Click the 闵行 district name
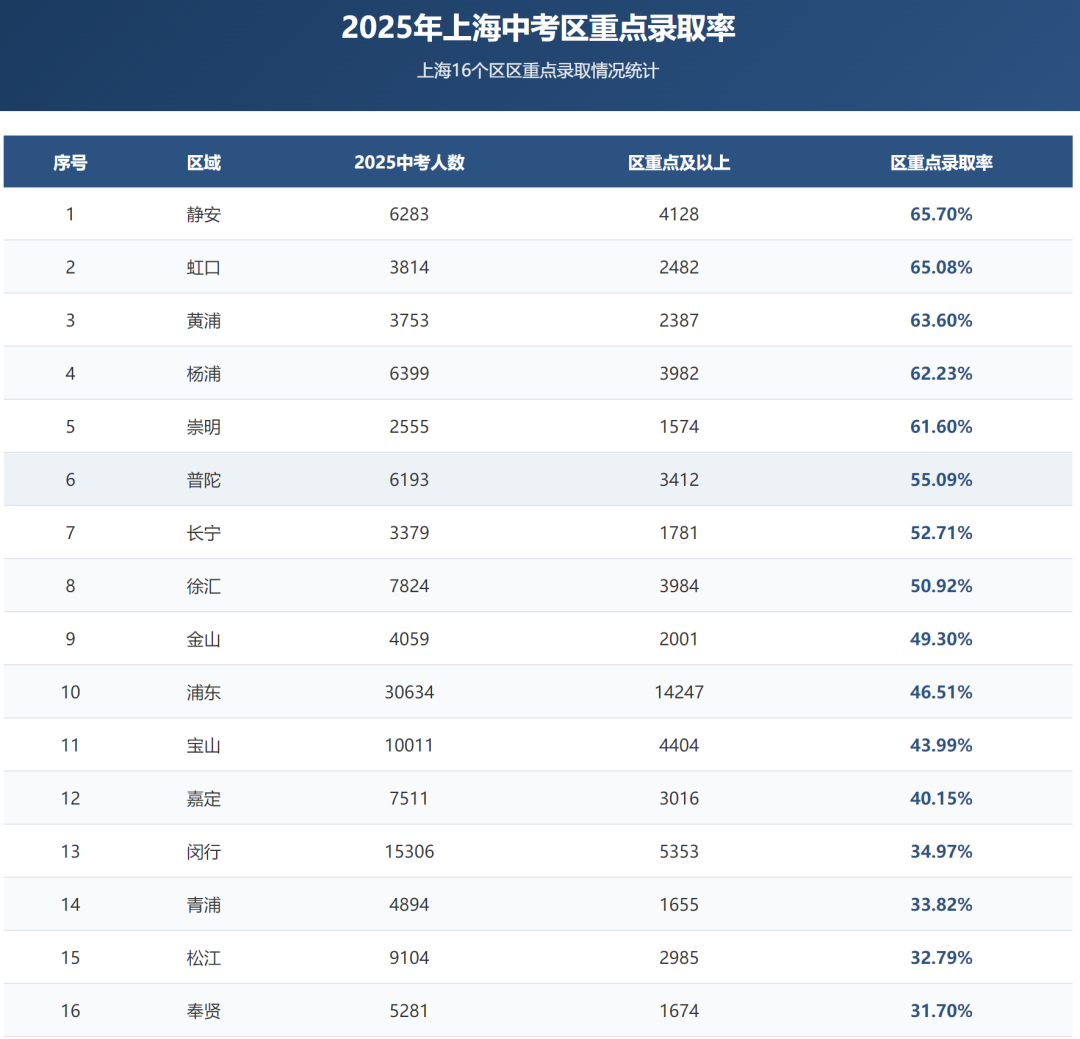This screenshot has height=1039, width=1080. coord(204,852)
